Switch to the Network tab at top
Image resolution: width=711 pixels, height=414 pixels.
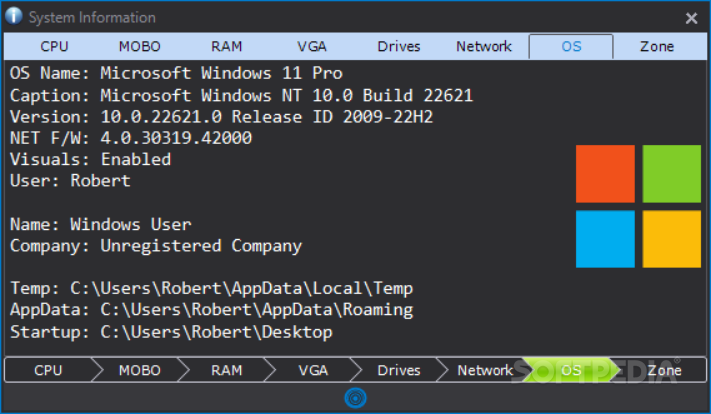point(484,46)
